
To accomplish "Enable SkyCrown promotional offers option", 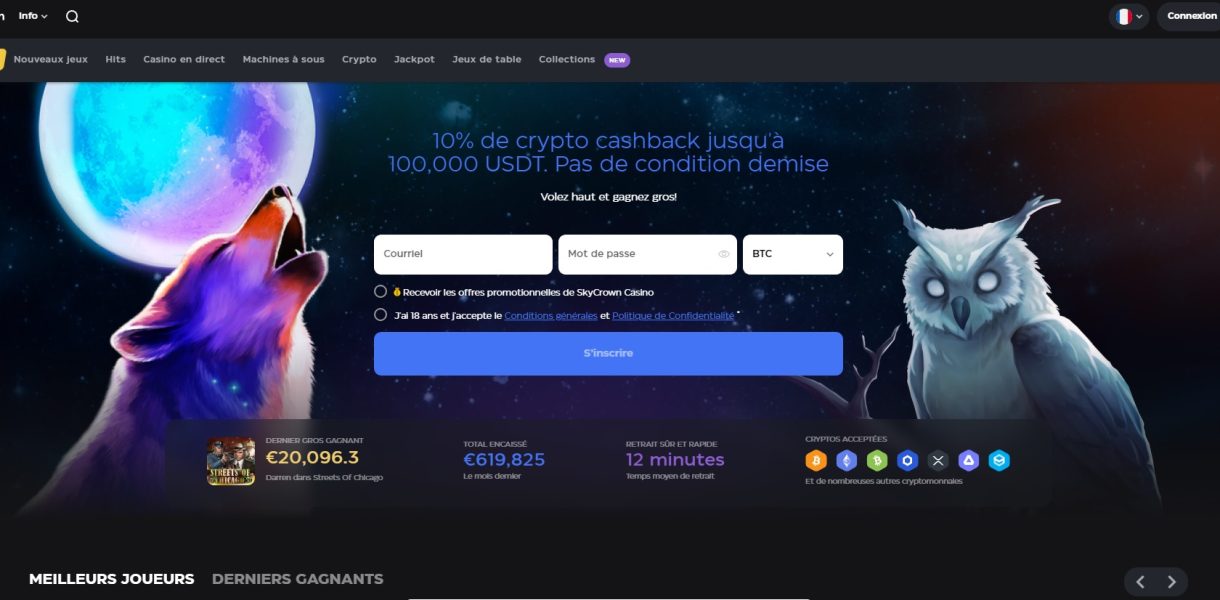I will (x=380, y=291).
